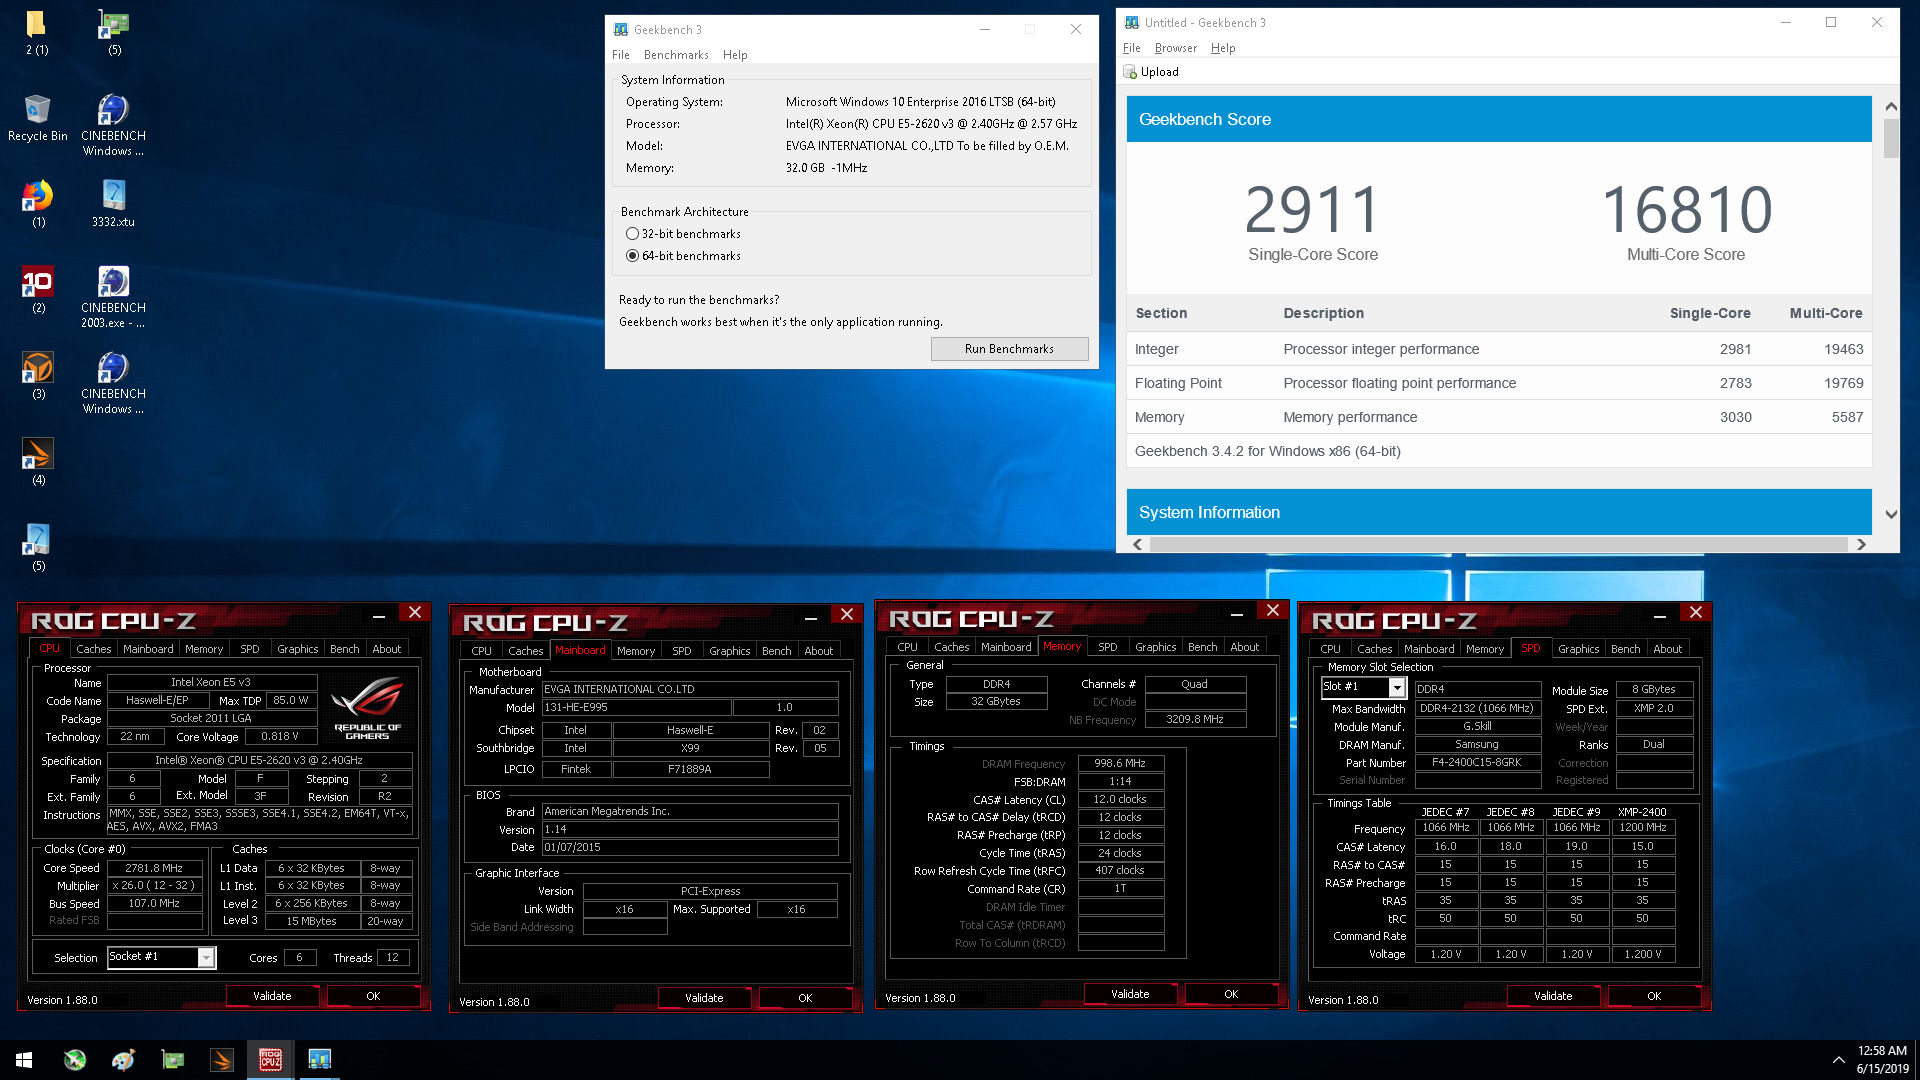The image size is (1920, 1080).
Task: Click OK in the Memory tab window
Action: click(1231, 994)
